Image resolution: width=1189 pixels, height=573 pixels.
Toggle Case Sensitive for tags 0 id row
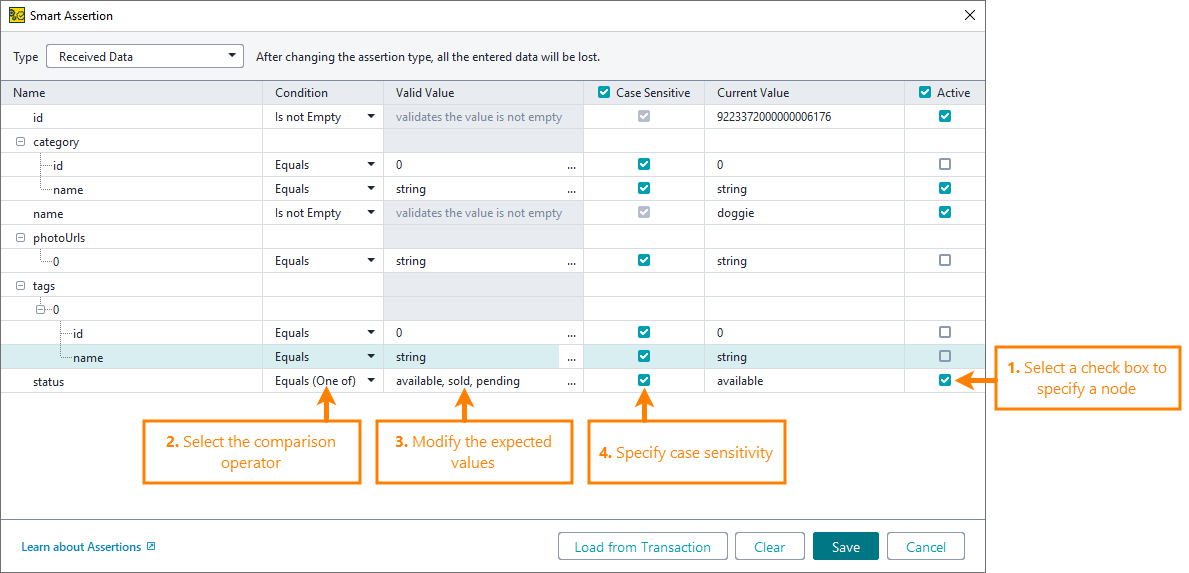[x=644, y=332]
